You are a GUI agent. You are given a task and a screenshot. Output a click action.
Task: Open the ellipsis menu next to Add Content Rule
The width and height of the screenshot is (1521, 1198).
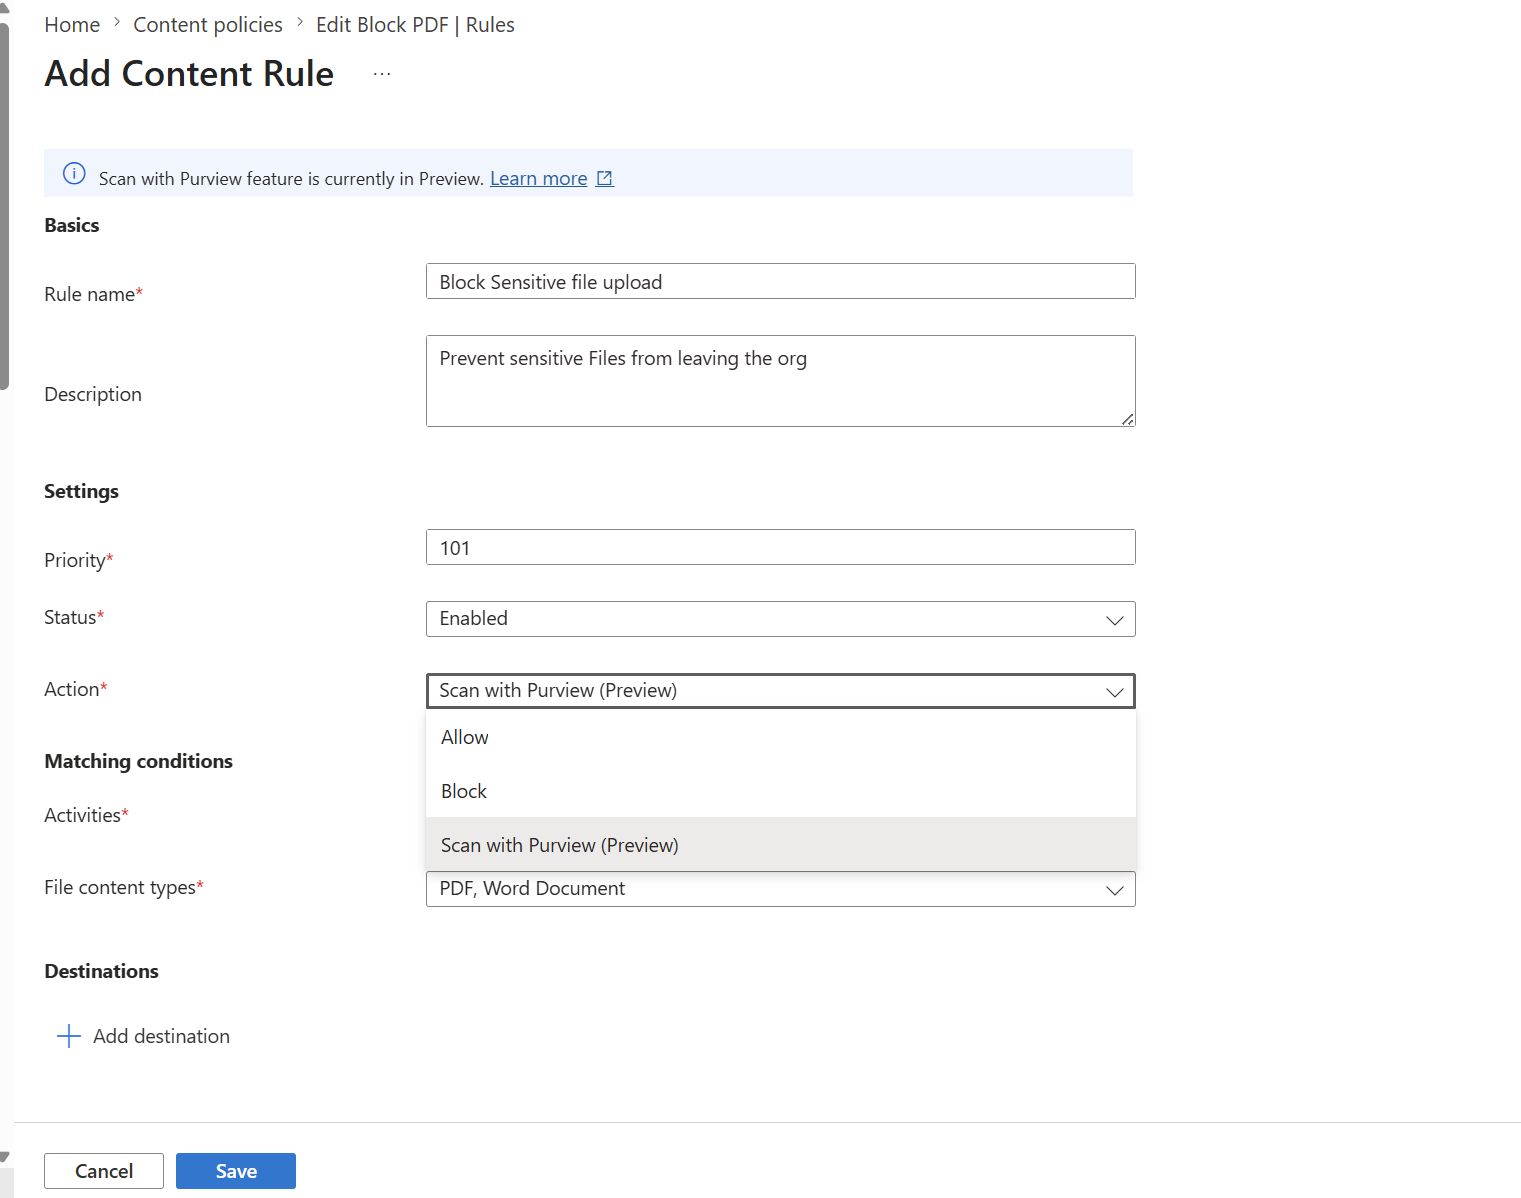[x=382, y=74]
